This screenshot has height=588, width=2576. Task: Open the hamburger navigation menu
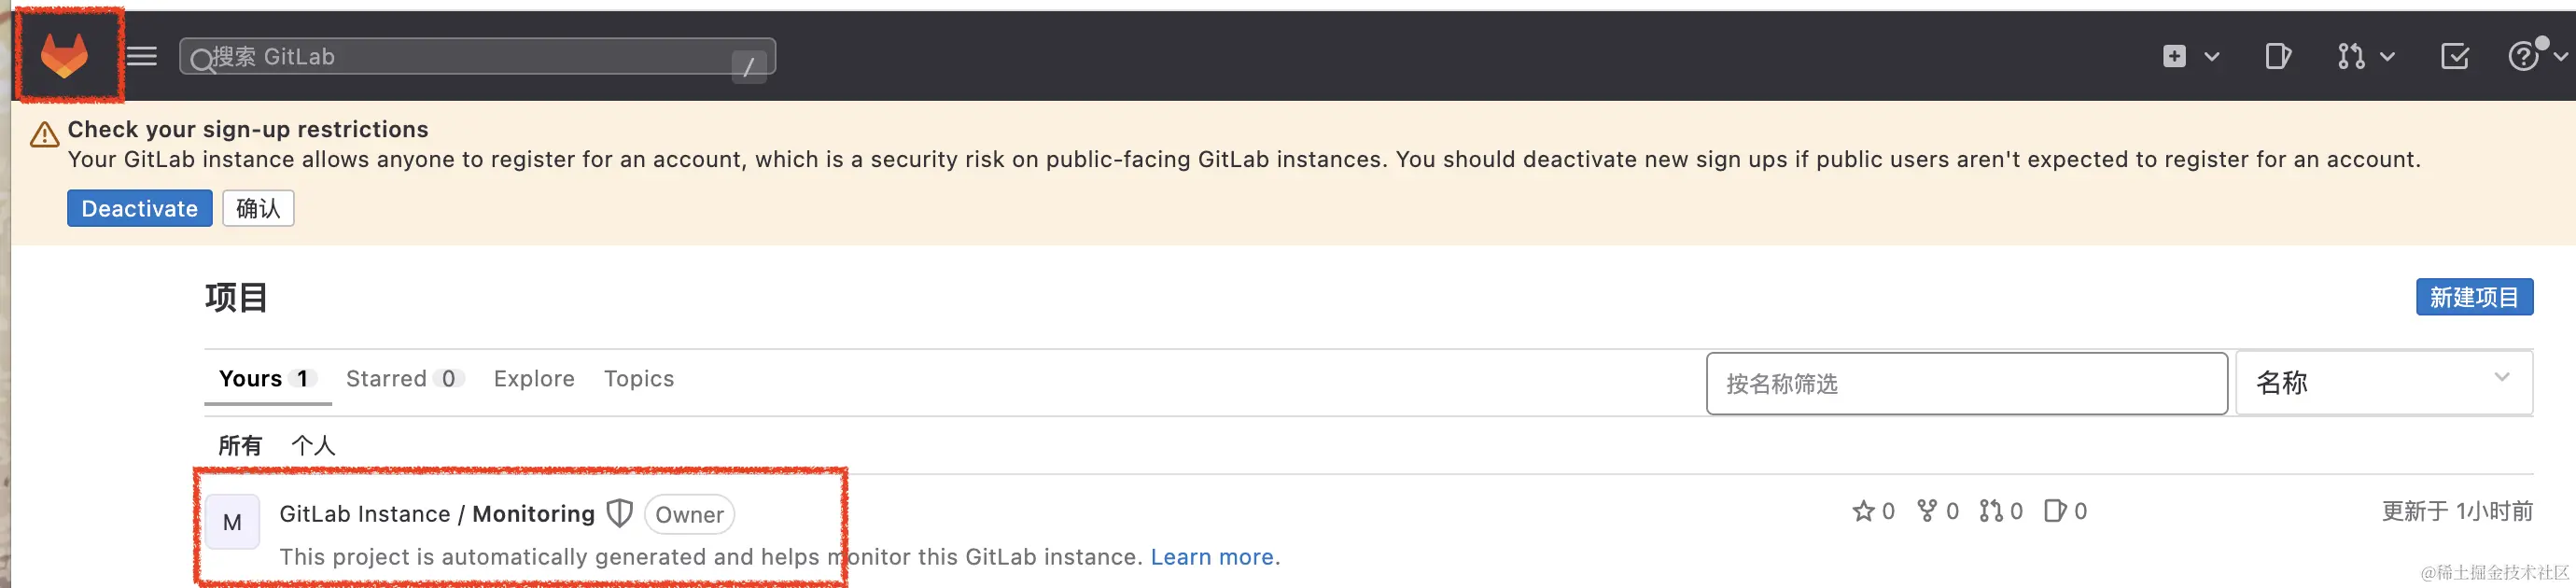(142, 56)
